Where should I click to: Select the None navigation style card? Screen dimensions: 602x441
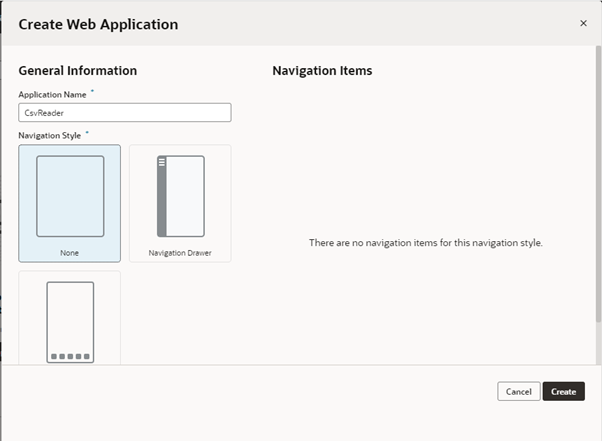coord(69,203)
